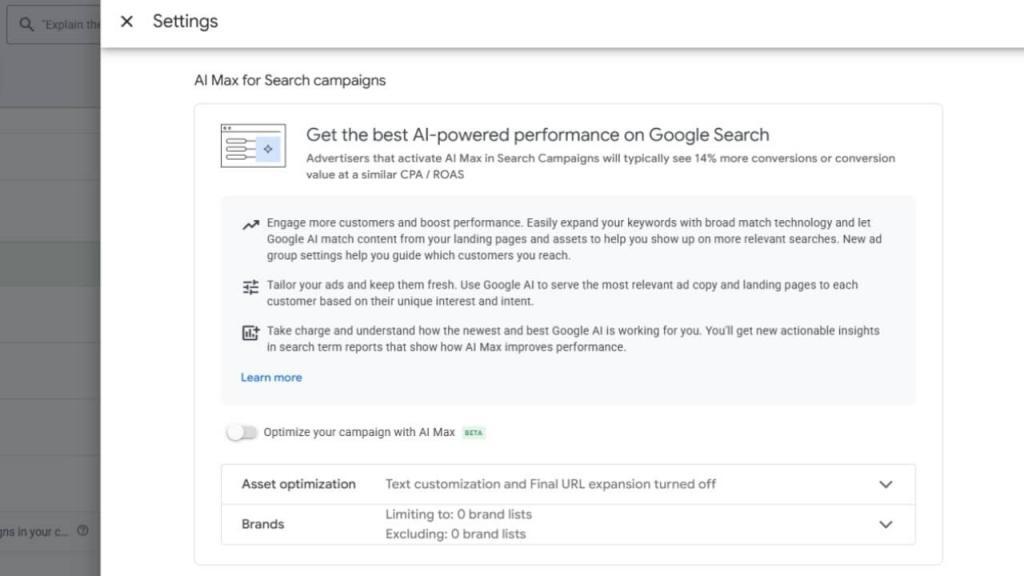Click the Limiting to 0 brand lists text
This screenshot has height=576, width=1024.
click(x=458, y=514)
